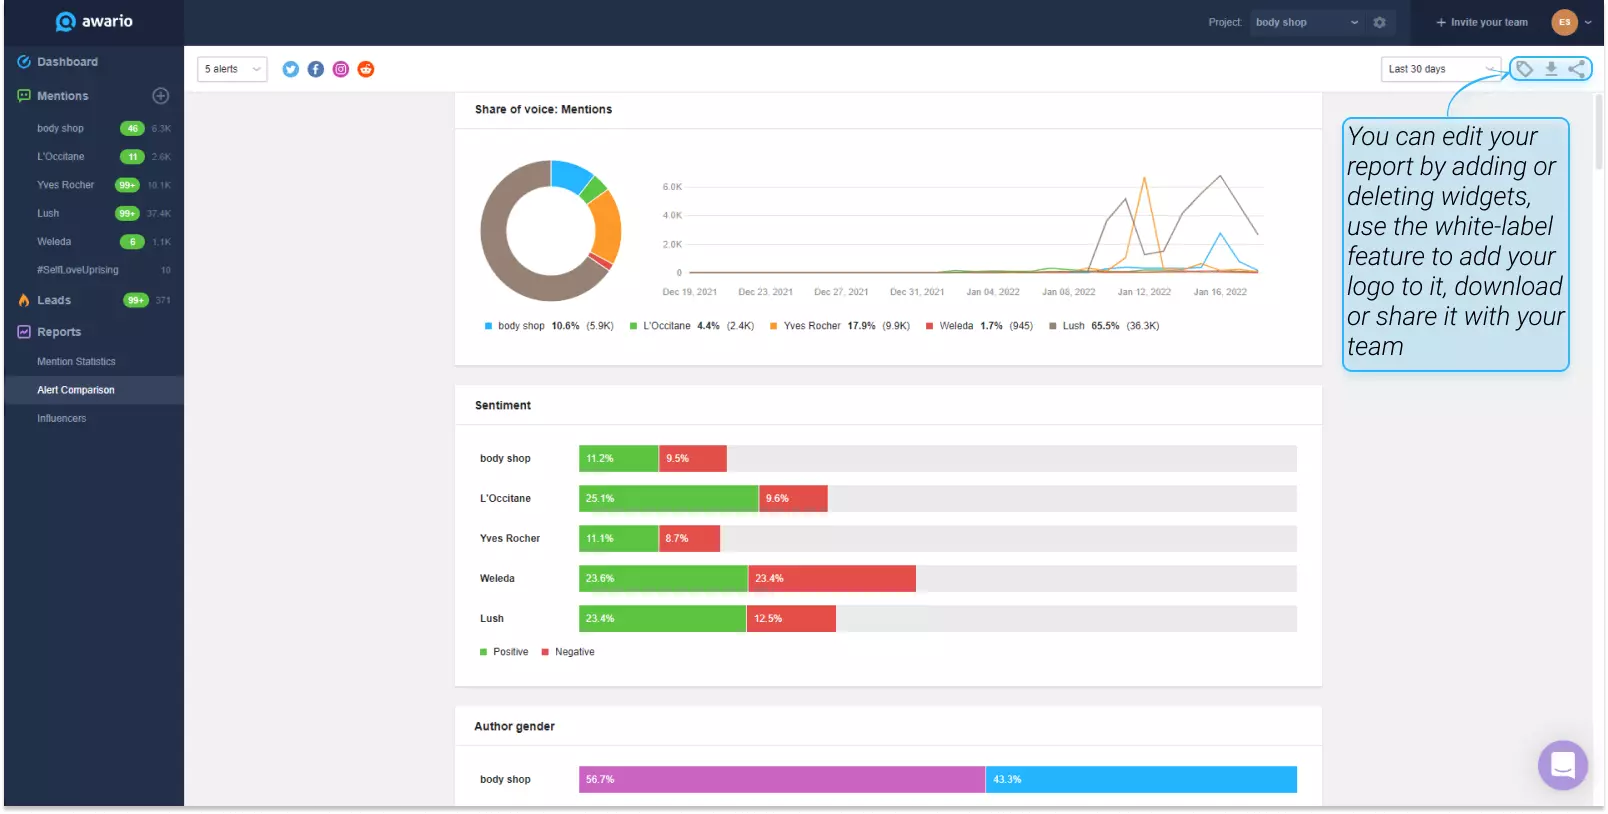Toggle body shop series in chart legend

549,326
